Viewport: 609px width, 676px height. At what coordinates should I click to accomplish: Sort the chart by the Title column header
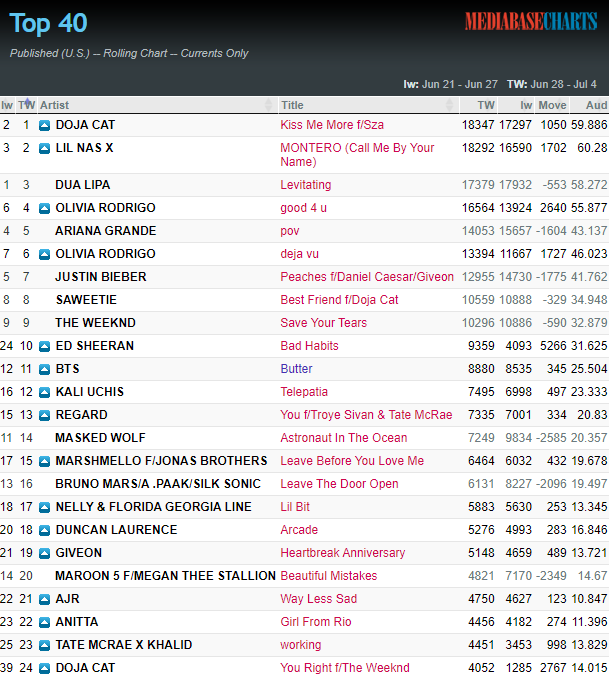pyautogui.click(x=368, y=105)
